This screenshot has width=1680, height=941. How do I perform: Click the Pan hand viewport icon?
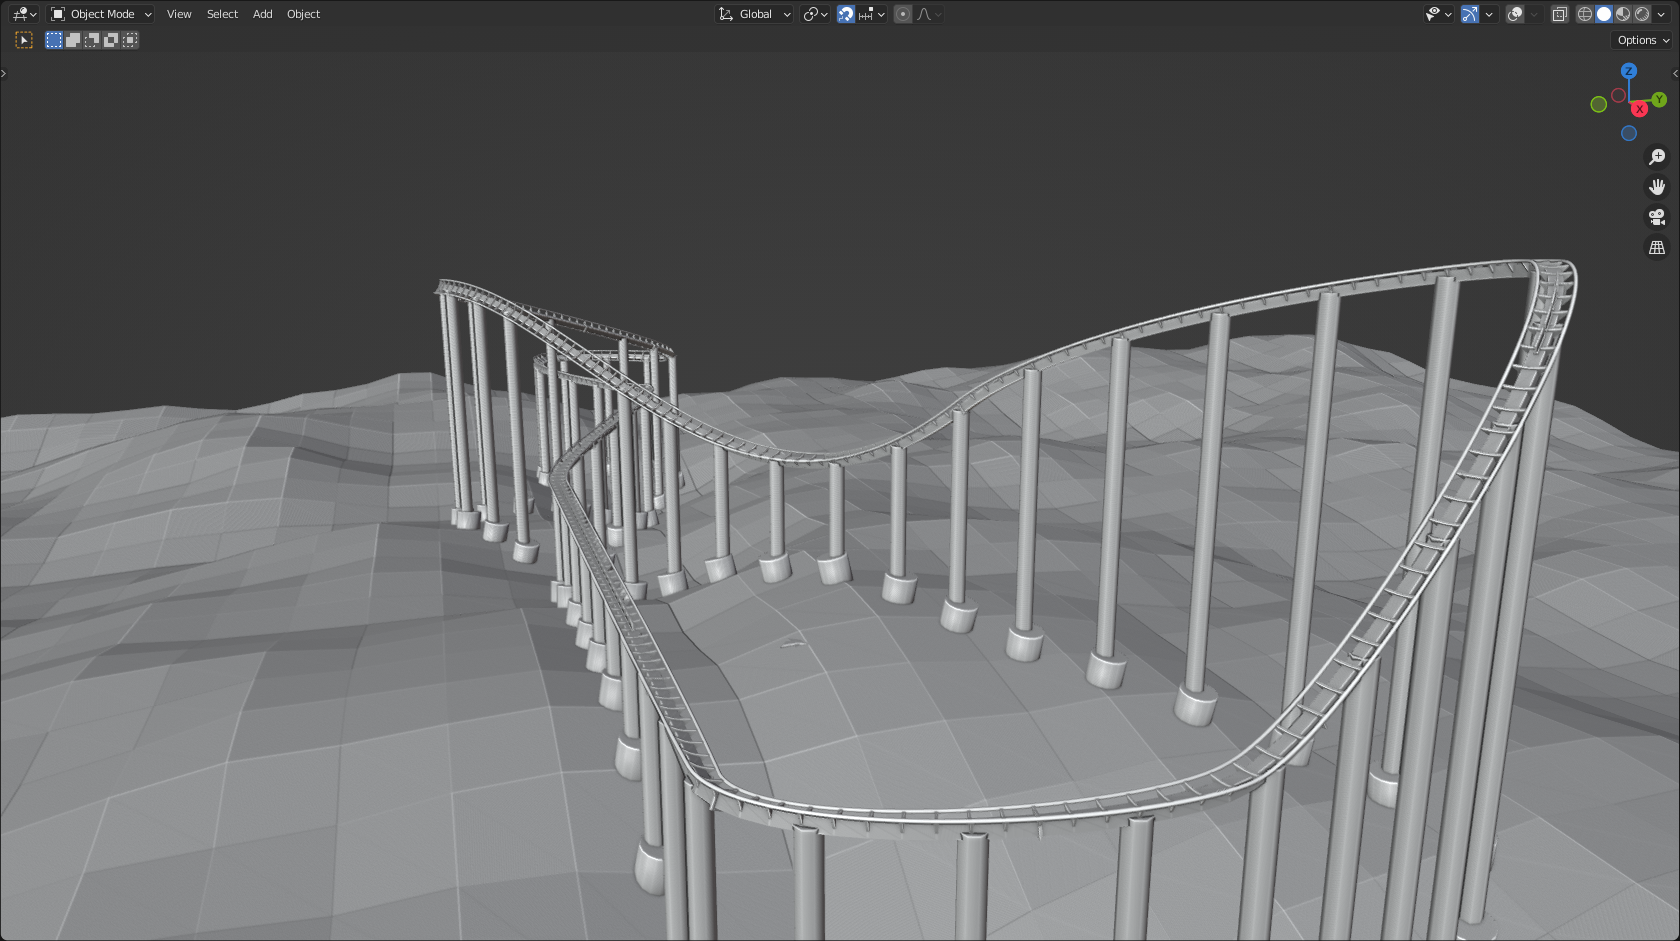(x=1657, y=187)
